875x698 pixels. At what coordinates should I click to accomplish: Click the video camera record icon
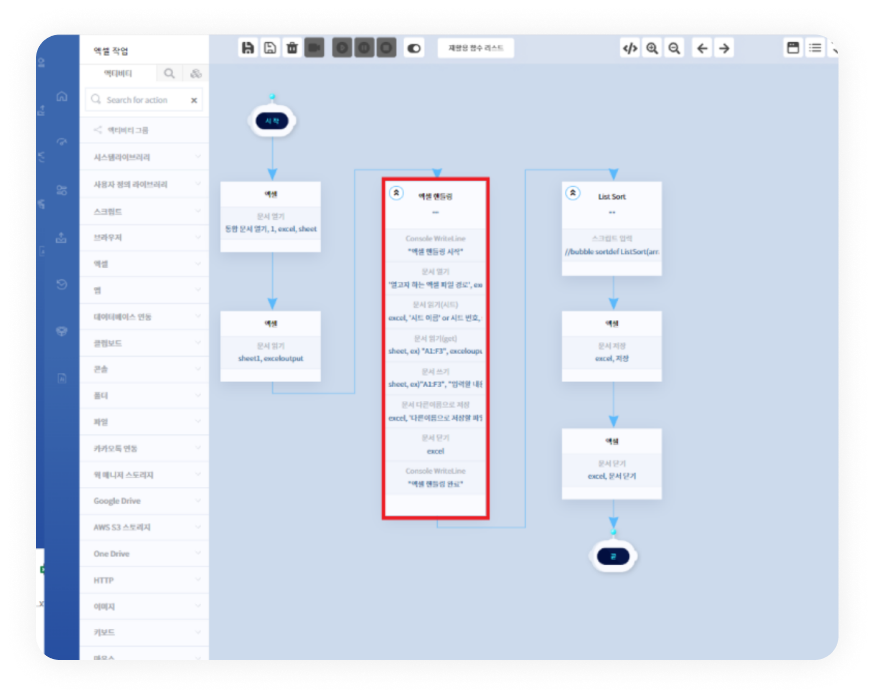314,48
